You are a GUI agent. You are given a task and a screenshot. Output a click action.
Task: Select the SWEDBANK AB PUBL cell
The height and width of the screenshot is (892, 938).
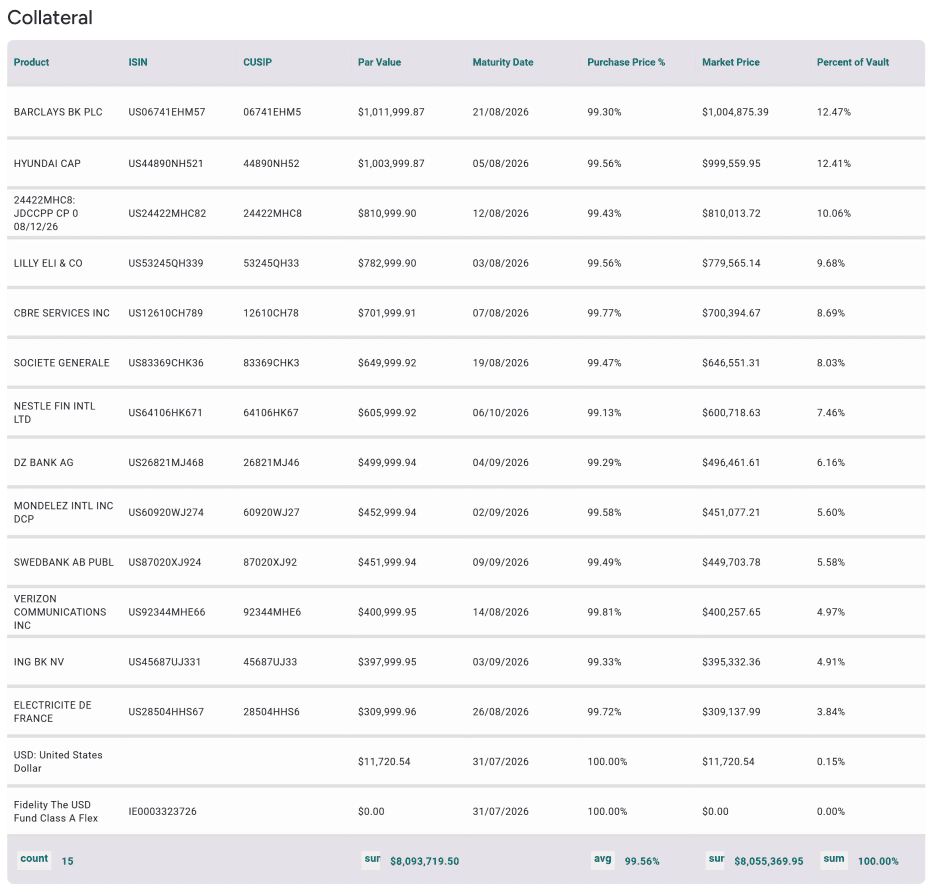[x=63, y=562]
